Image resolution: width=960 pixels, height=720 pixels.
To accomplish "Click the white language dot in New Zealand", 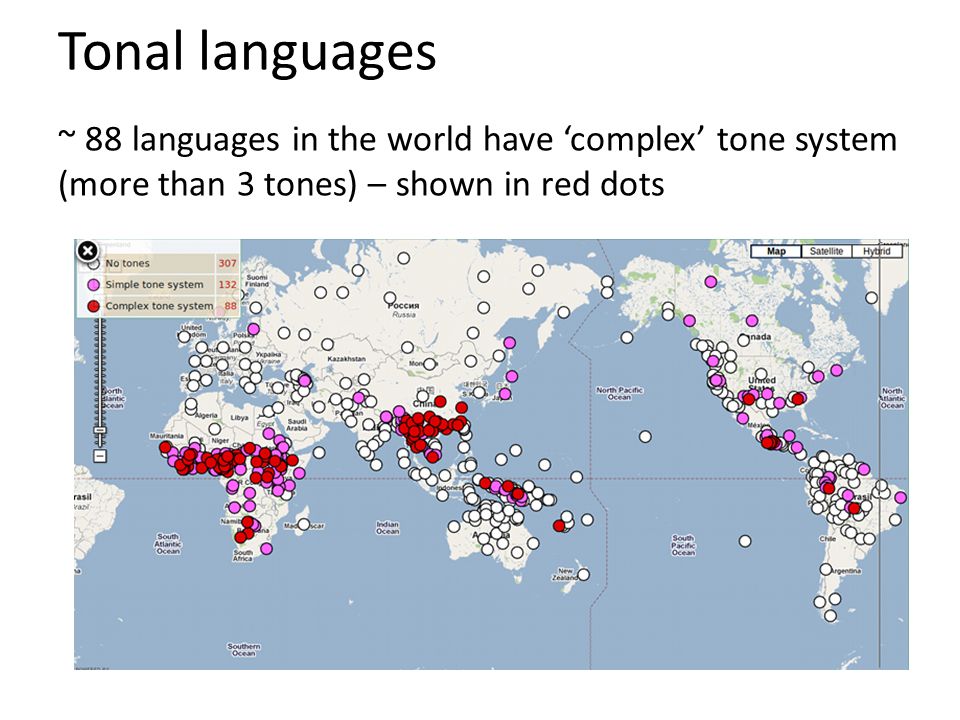I will tap(583, 574).
